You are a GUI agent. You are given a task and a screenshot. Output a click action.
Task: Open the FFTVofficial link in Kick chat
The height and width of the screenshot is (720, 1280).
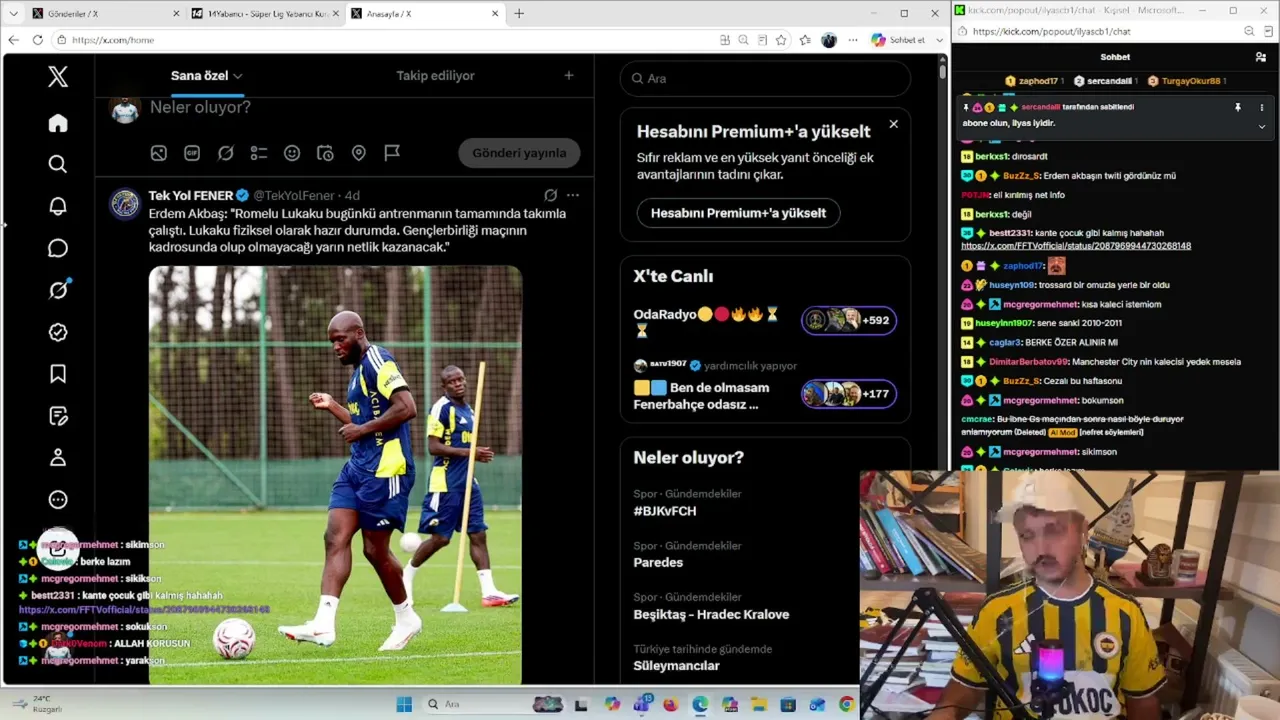click(1076, 246)
